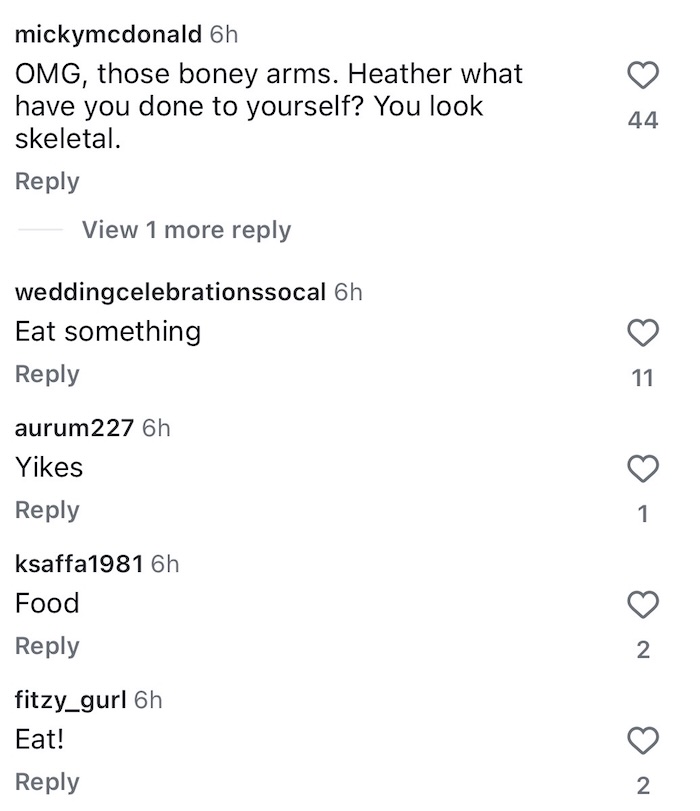Like mickymcdonald's comment via the heart icon

[645, 73]
